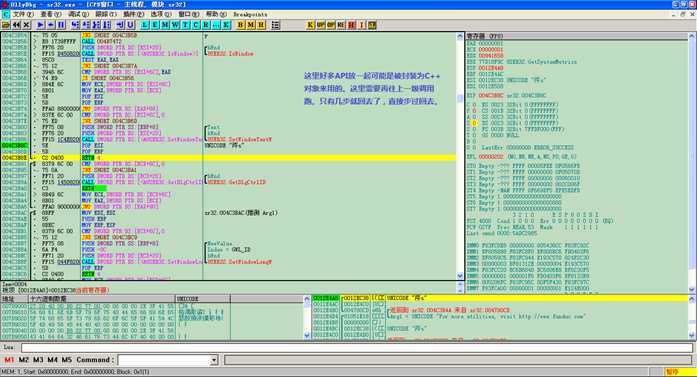This screenshot has height=377, width=697.
Task: Click the U execute-till-user-code icon
Action: click(130, 25)
